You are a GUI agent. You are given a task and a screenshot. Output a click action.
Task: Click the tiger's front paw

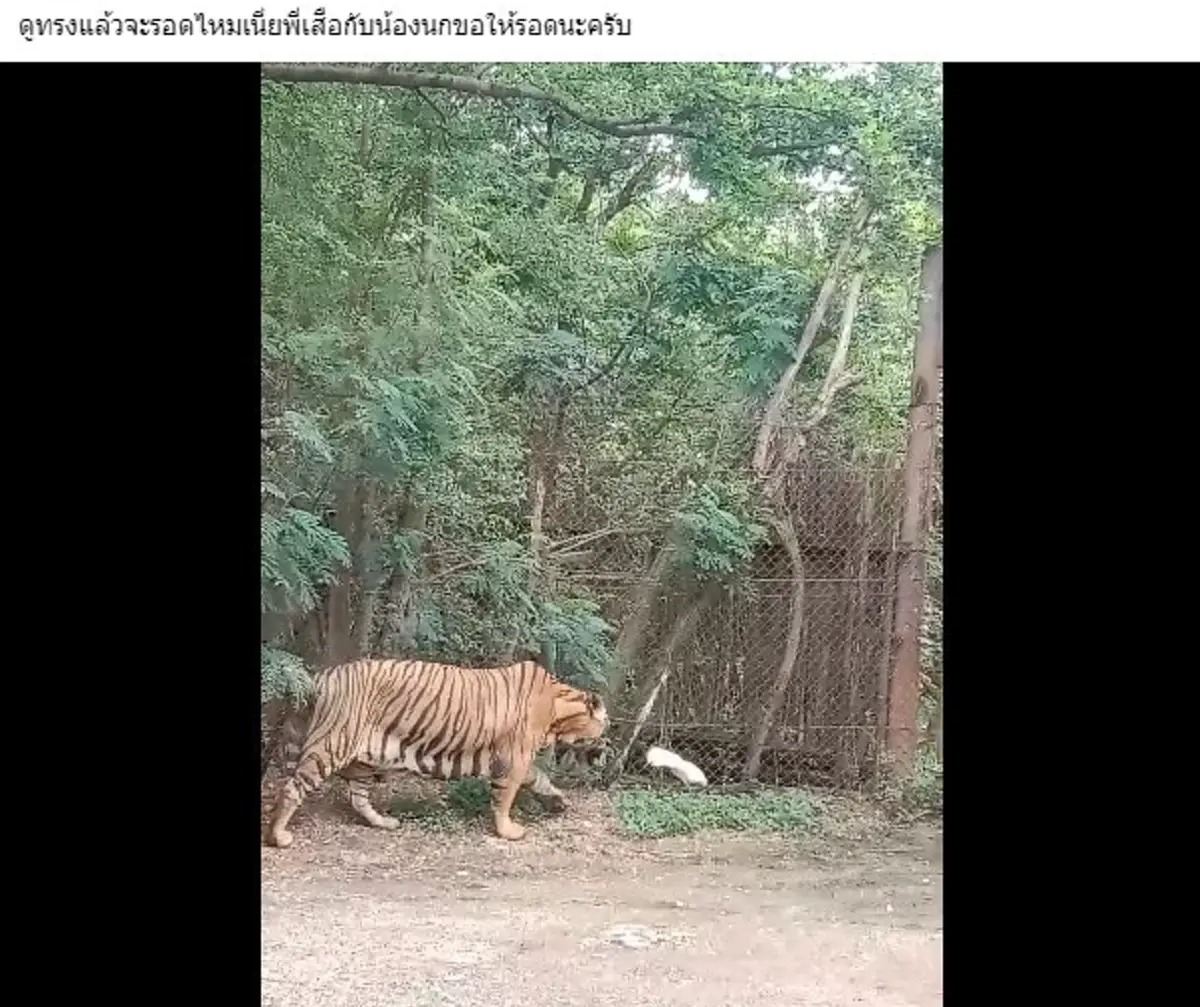tap(510, 829)
